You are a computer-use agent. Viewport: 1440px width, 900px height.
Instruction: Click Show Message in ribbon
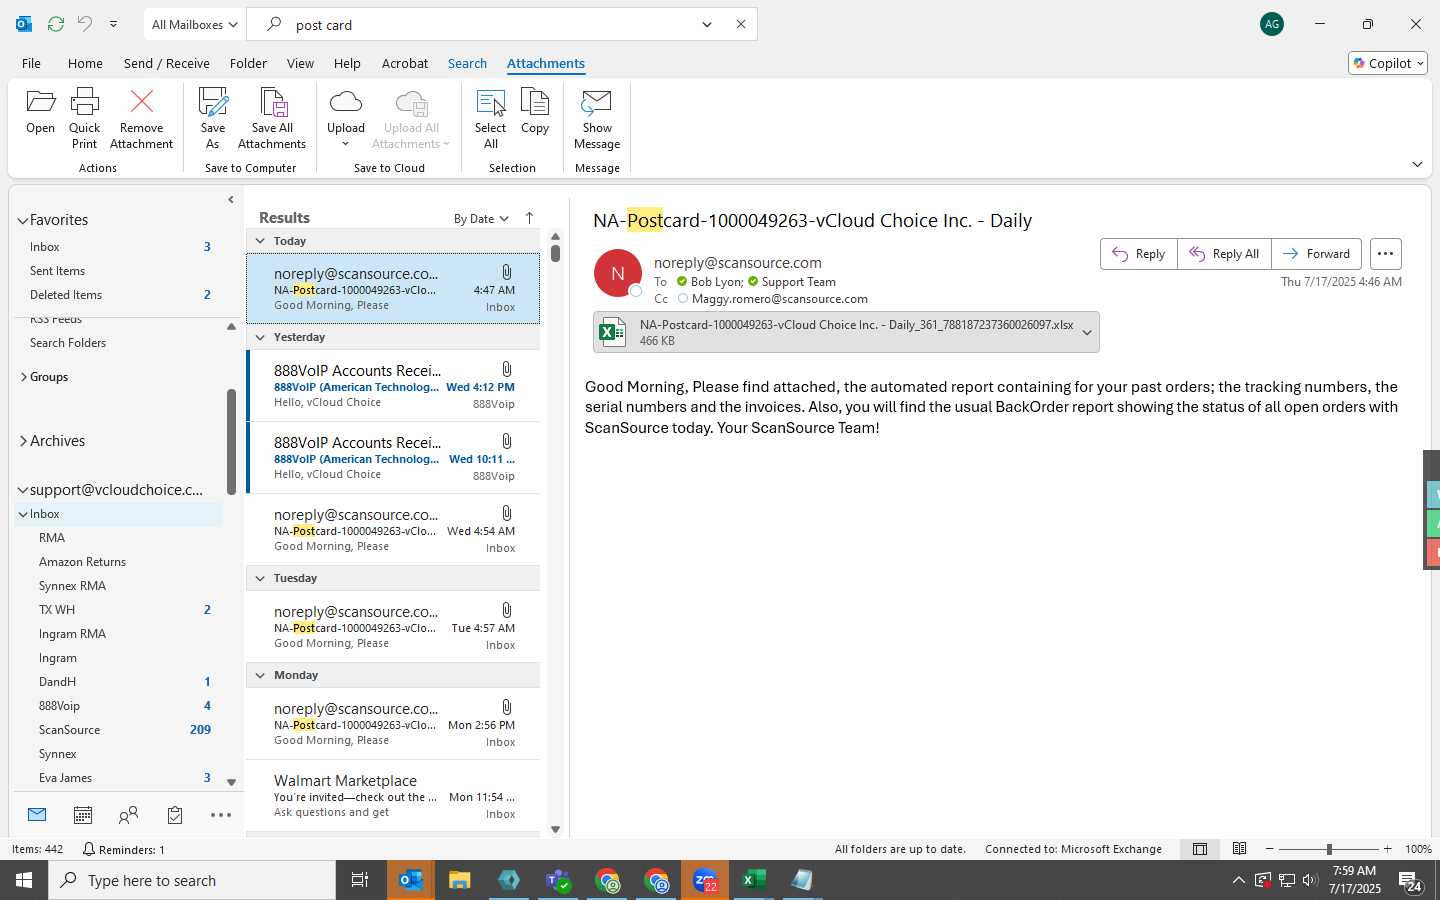click(x=597, y=118)
